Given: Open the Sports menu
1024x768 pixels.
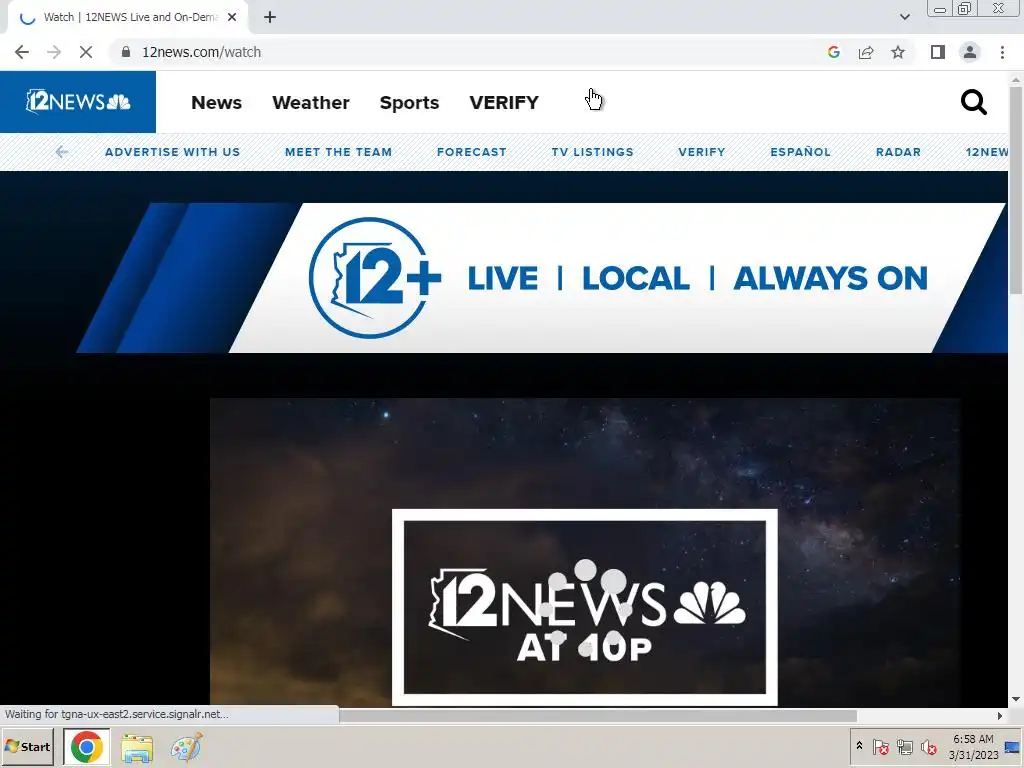Looking at the screenshot, I should tap(409, 103).
